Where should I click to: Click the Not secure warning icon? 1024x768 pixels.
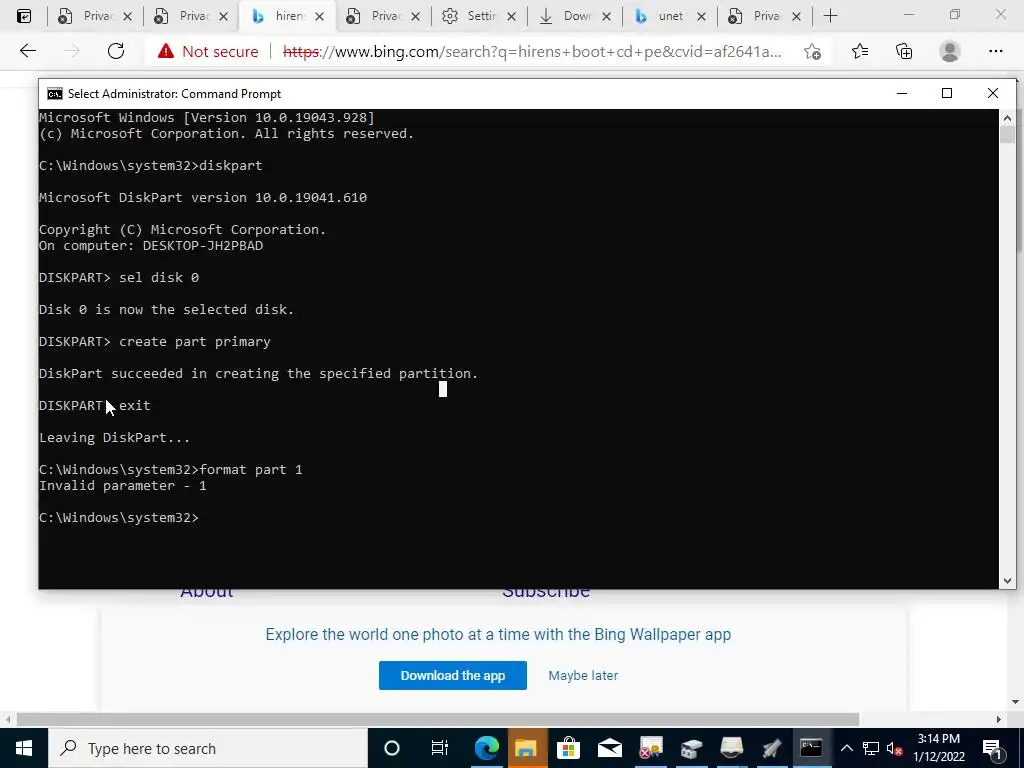click(166, 51)
